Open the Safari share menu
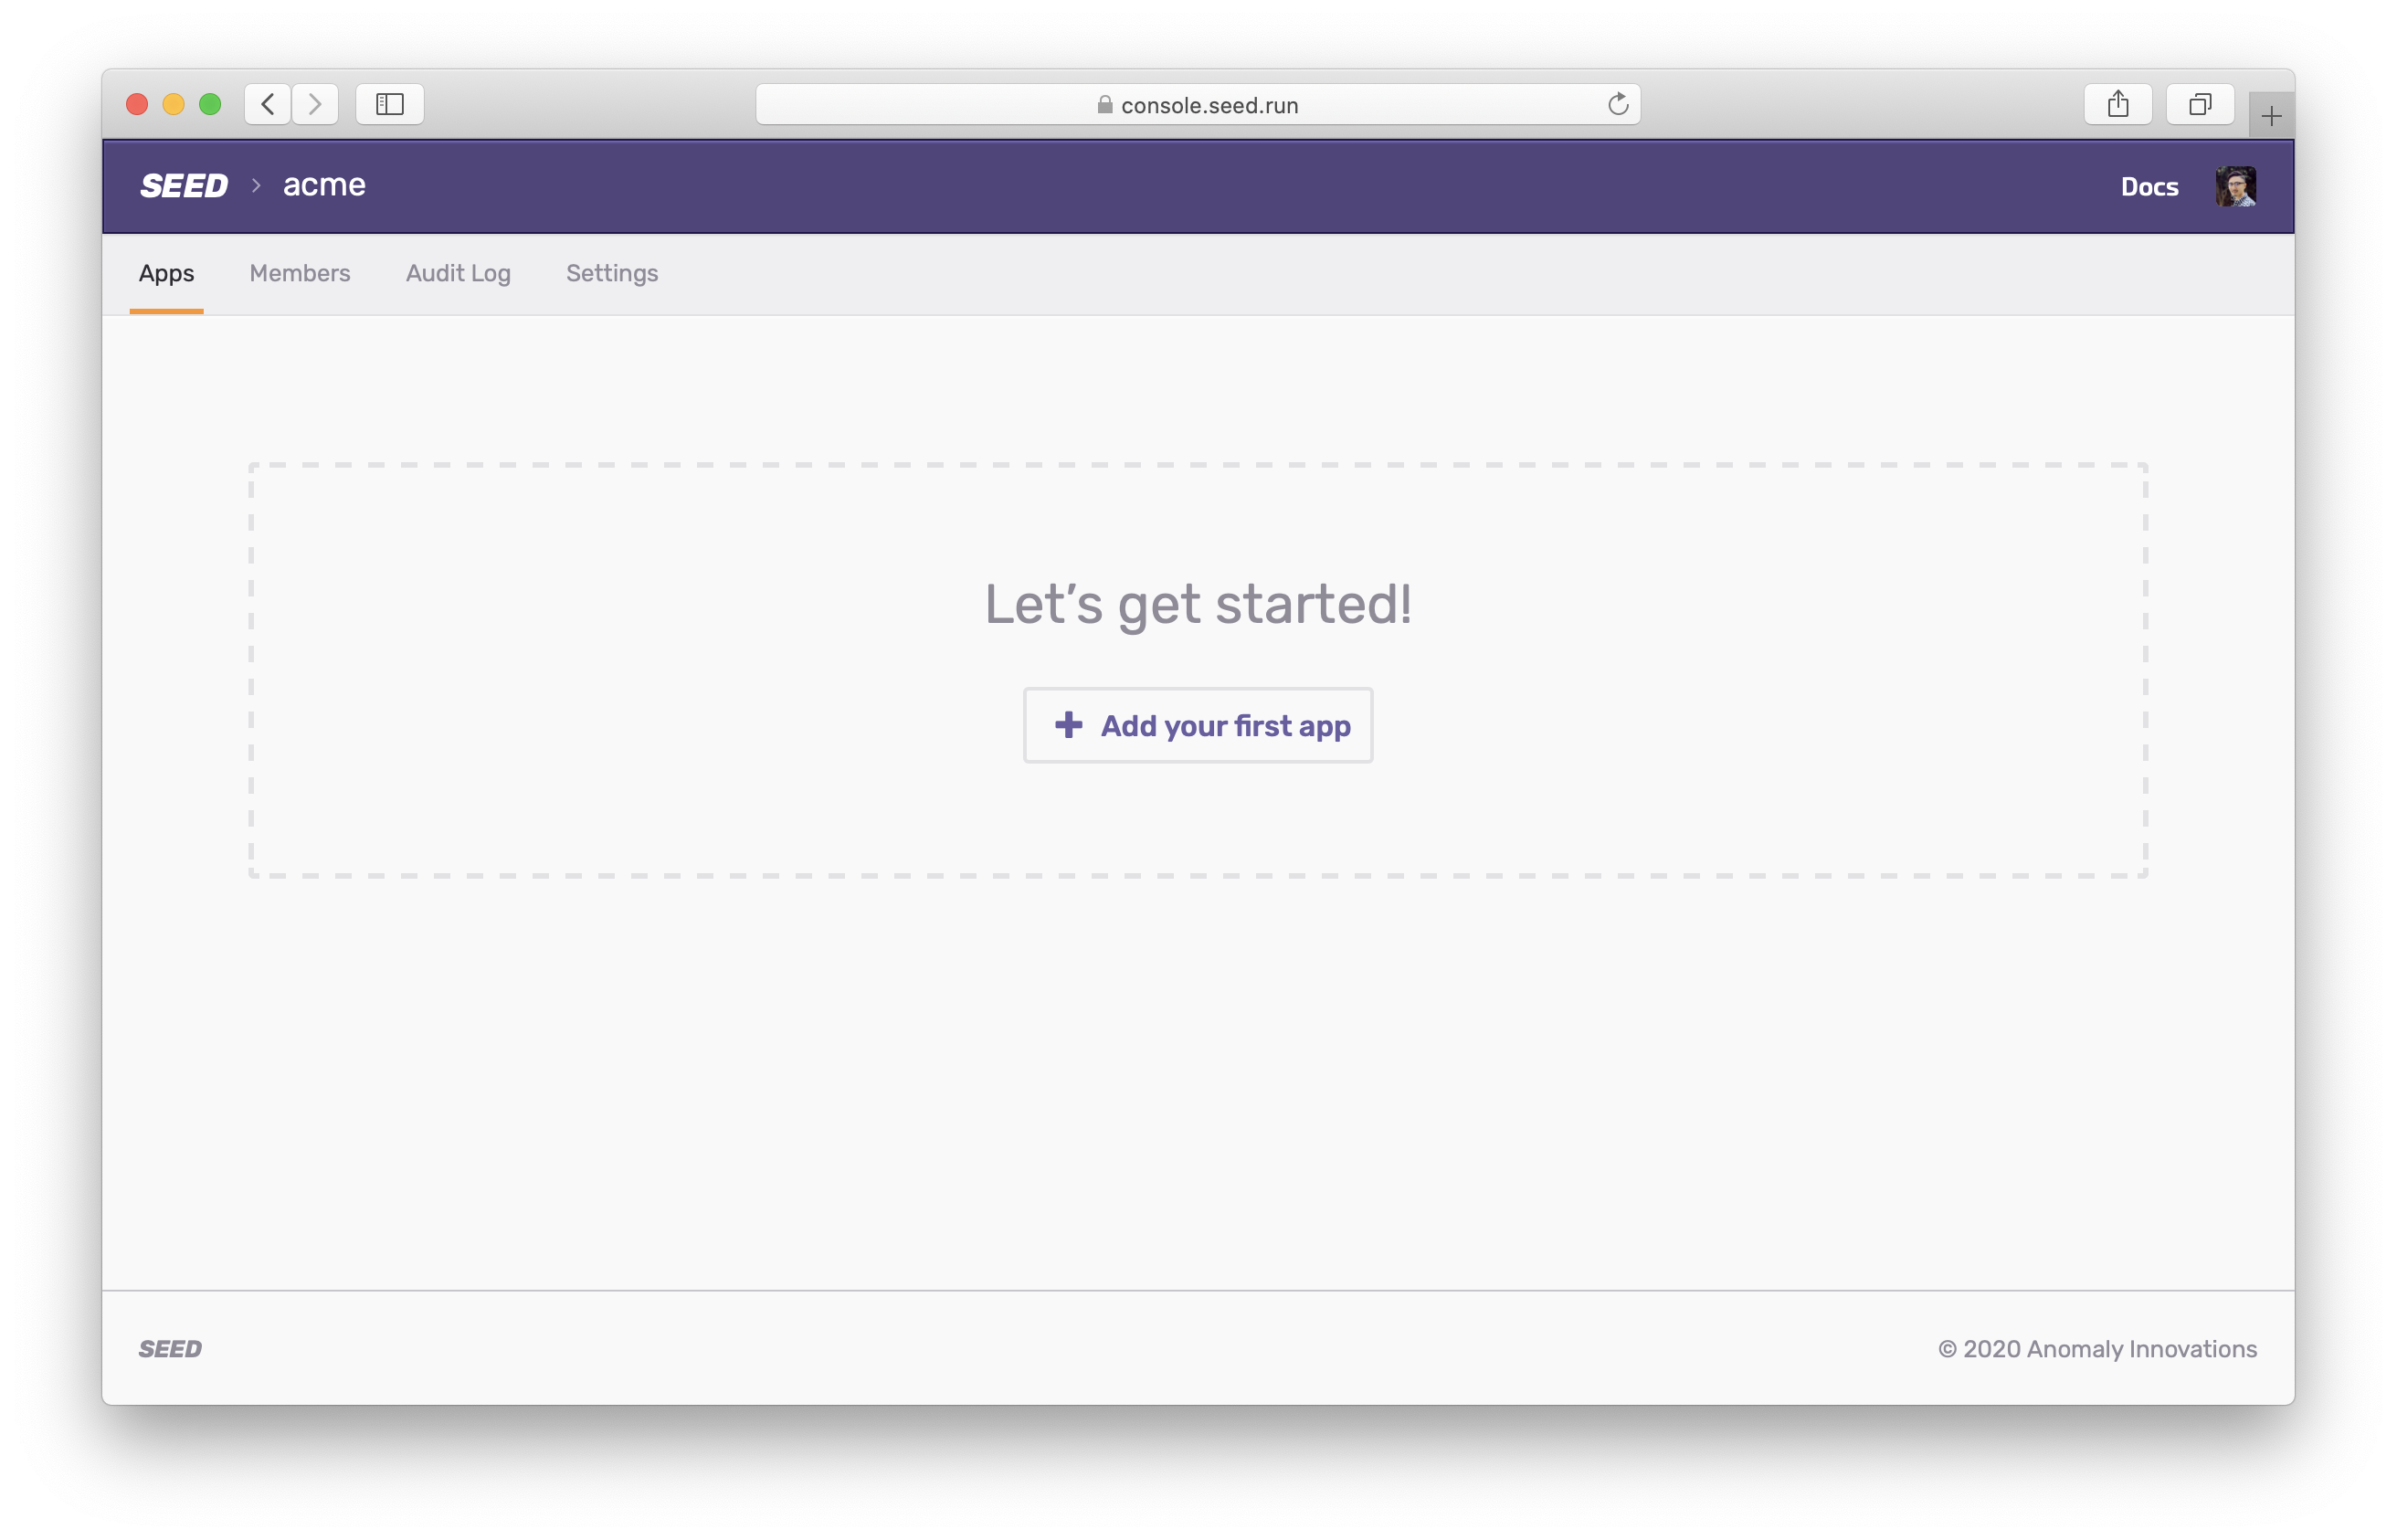This screenshot has height=1540, width=2397. 2118,104
